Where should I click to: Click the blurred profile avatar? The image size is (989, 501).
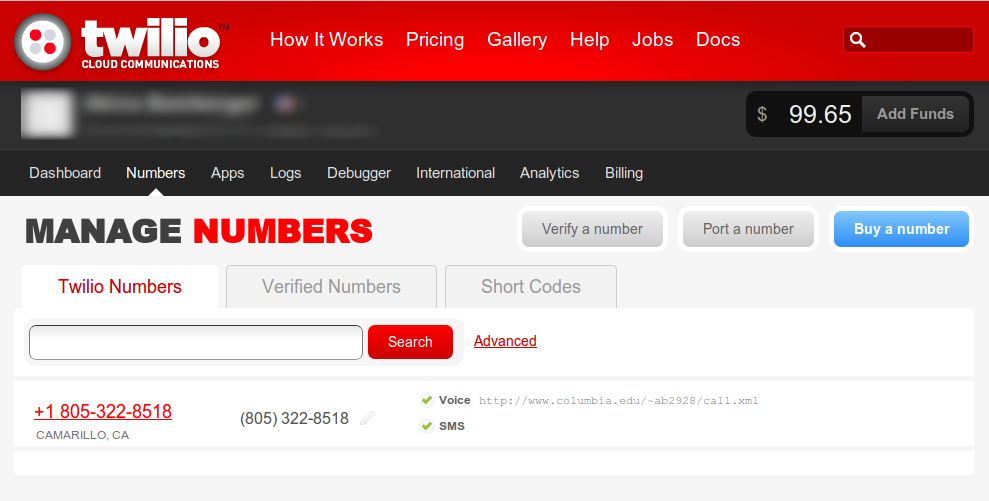pos(47,114)
